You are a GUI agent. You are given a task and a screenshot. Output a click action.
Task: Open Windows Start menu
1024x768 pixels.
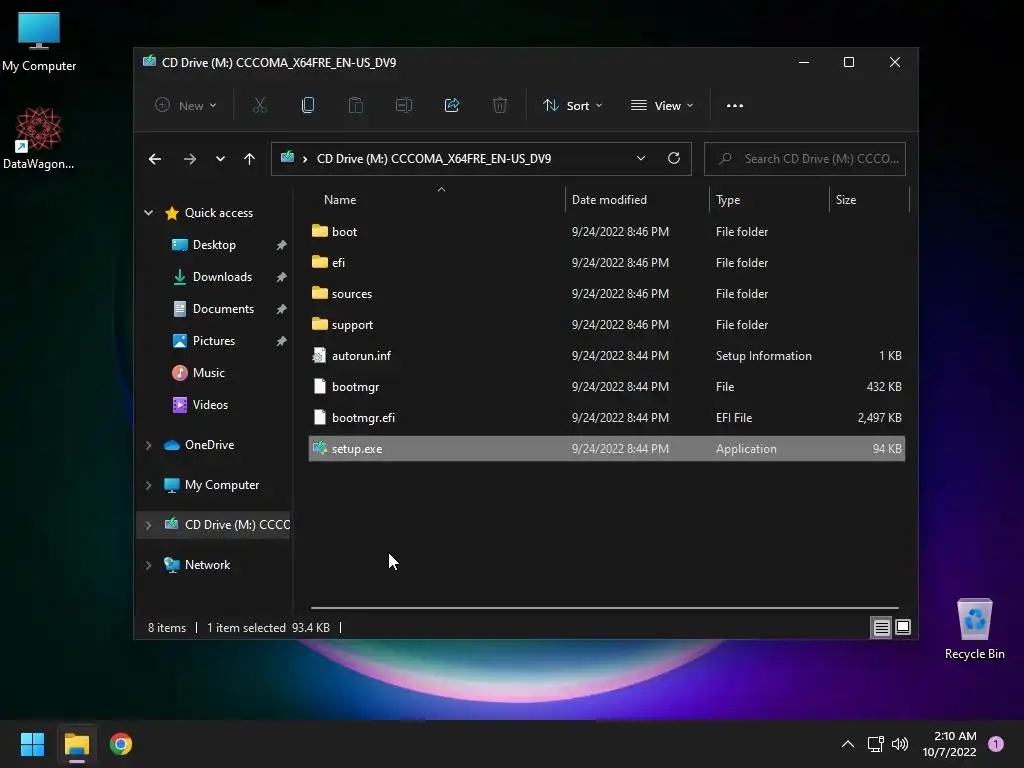click(x=32, y=744)
